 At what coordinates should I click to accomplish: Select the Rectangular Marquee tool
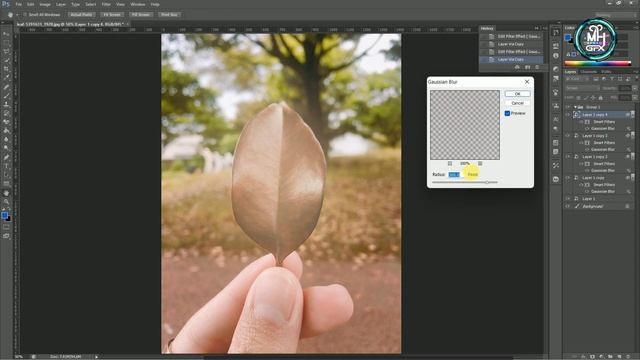6,42
